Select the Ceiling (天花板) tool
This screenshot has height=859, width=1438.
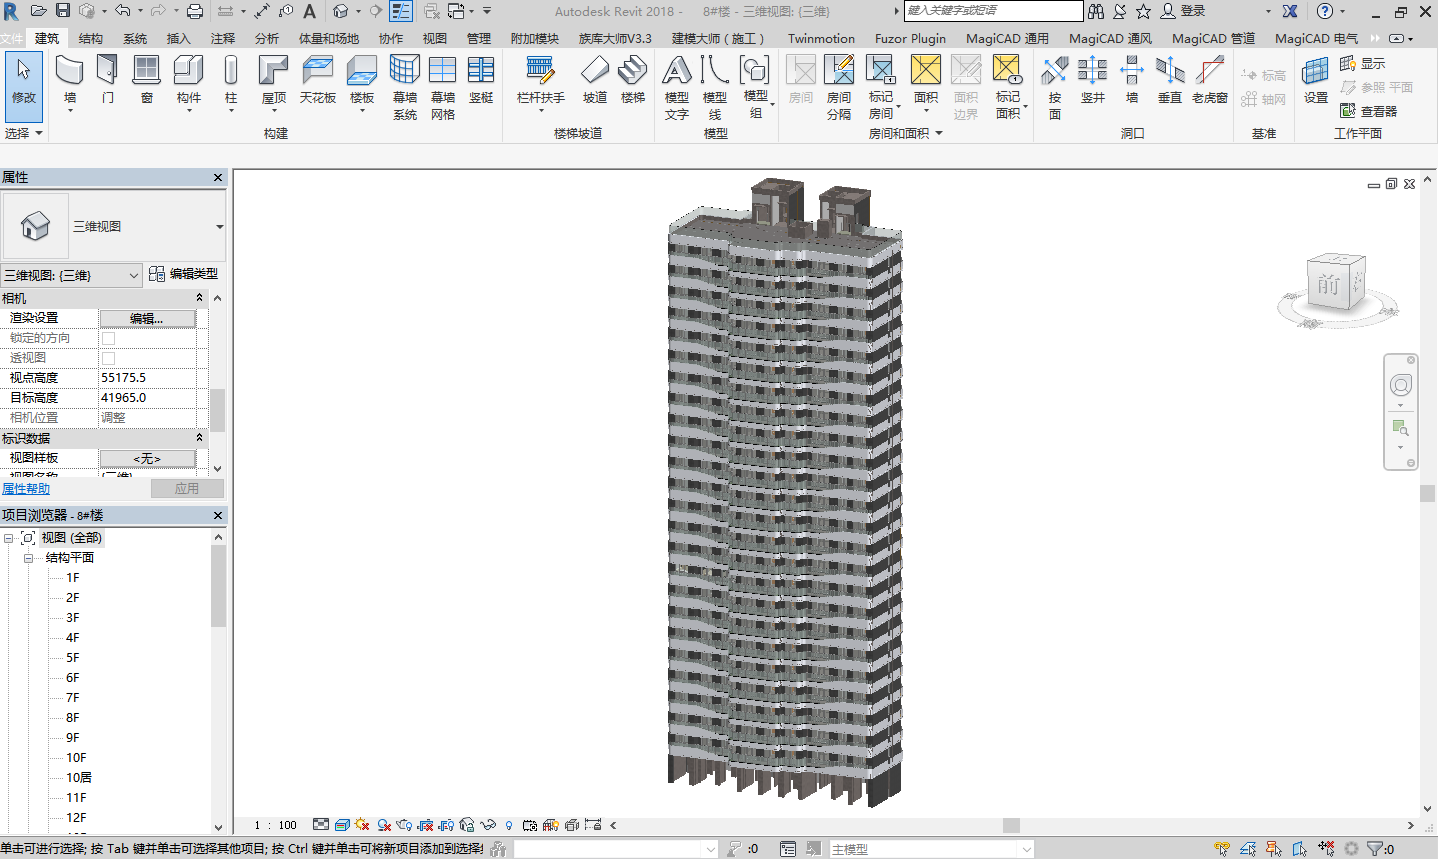click(x=318, y=80)
